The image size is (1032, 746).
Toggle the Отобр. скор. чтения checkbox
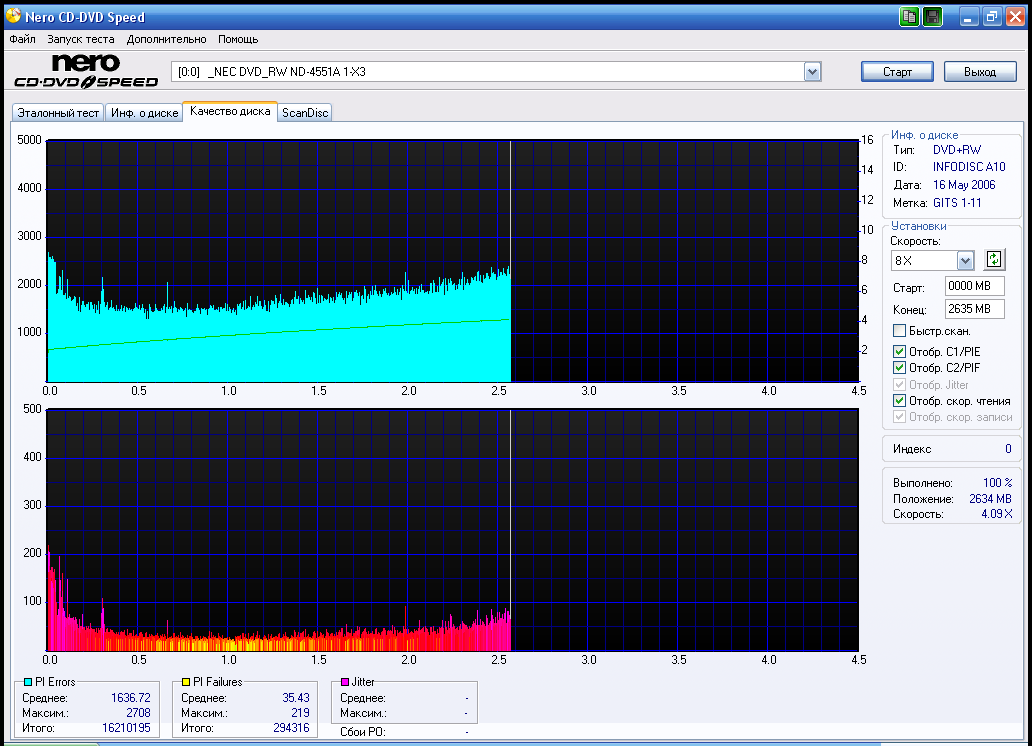pyautogui.click(x=899, y=401)
